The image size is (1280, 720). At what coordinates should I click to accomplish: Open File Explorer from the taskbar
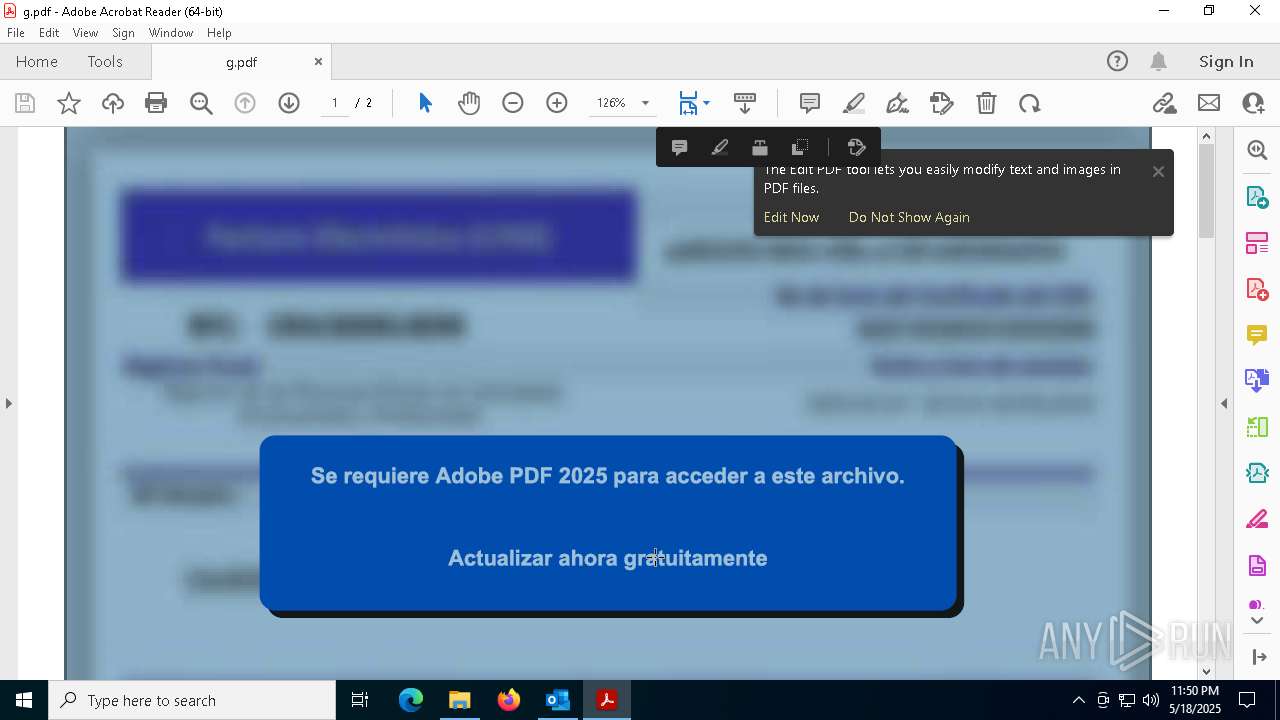(460, 700)
